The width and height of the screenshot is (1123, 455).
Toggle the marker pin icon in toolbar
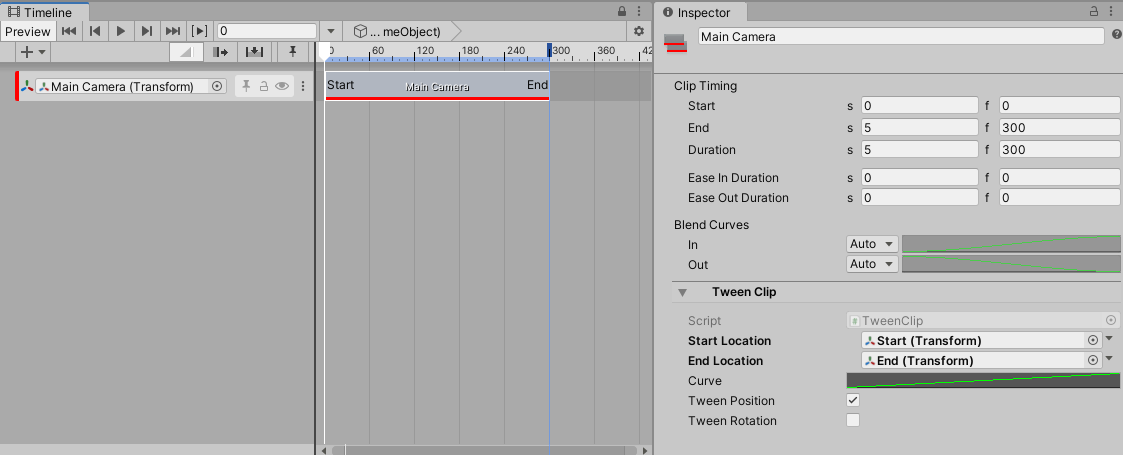tap(293, 52)
